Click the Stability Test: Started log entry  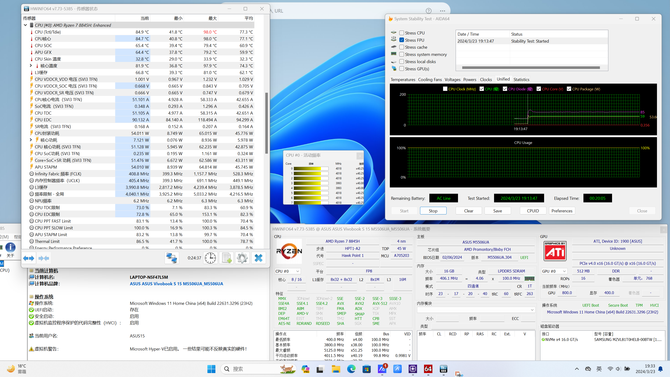[x=532, y=41]
